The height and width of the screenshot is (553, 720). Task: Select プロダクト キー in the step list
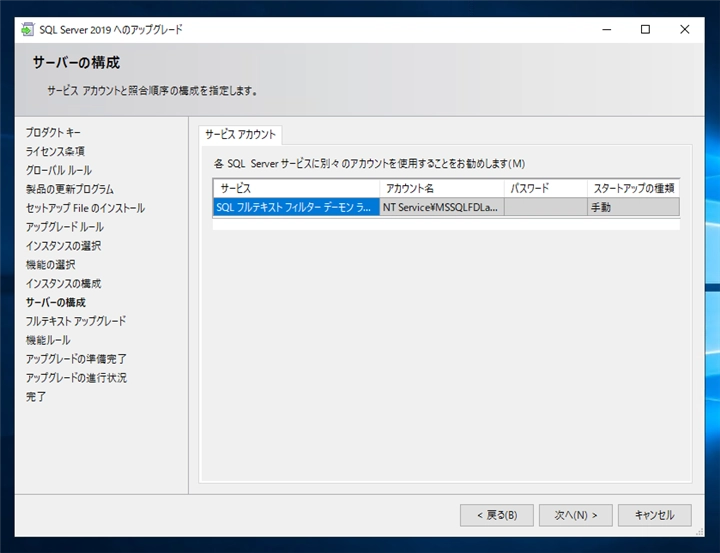(53, 133)
